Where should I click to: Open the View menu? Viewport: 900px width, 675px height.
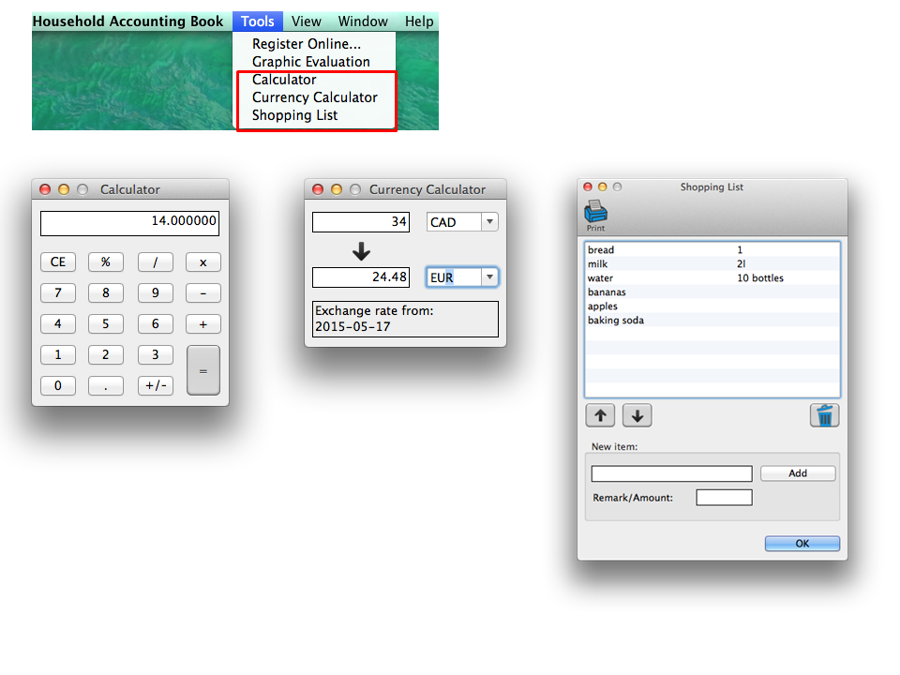tap(306, 21)
